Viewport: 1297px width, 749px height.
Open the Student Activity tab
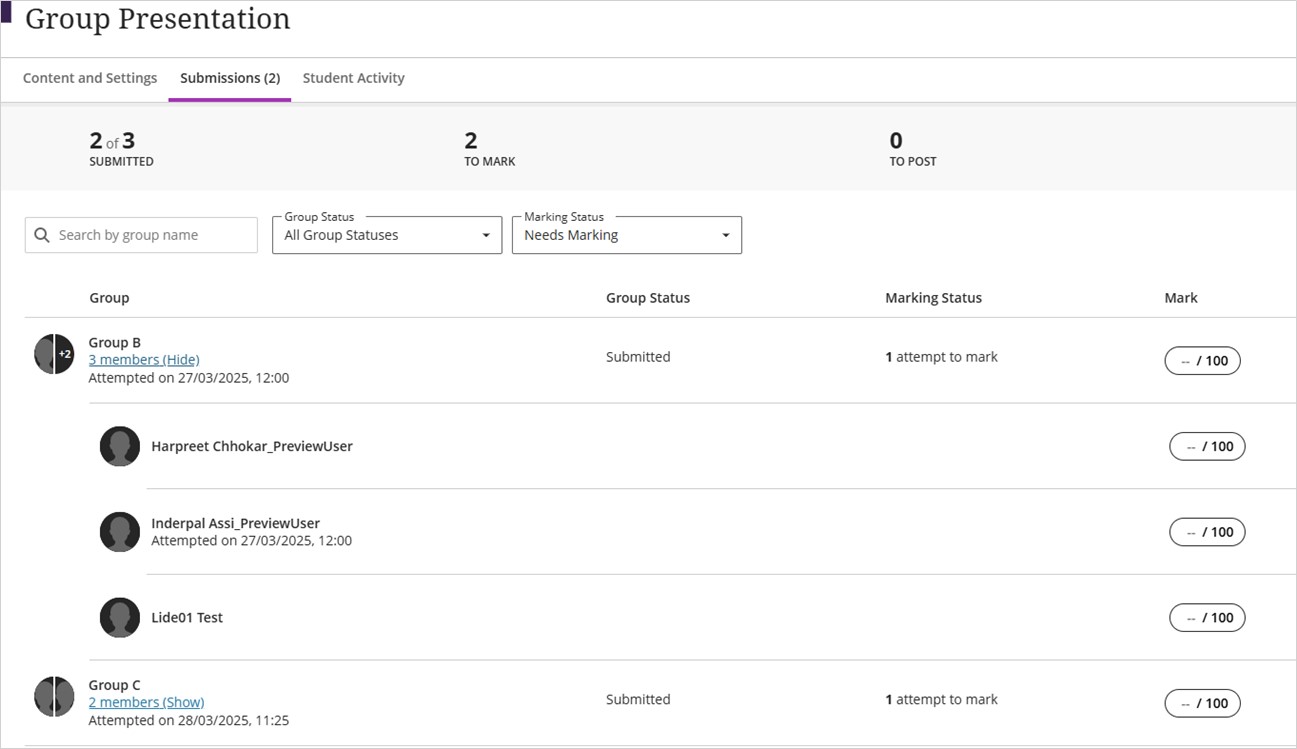click(354, 78)
